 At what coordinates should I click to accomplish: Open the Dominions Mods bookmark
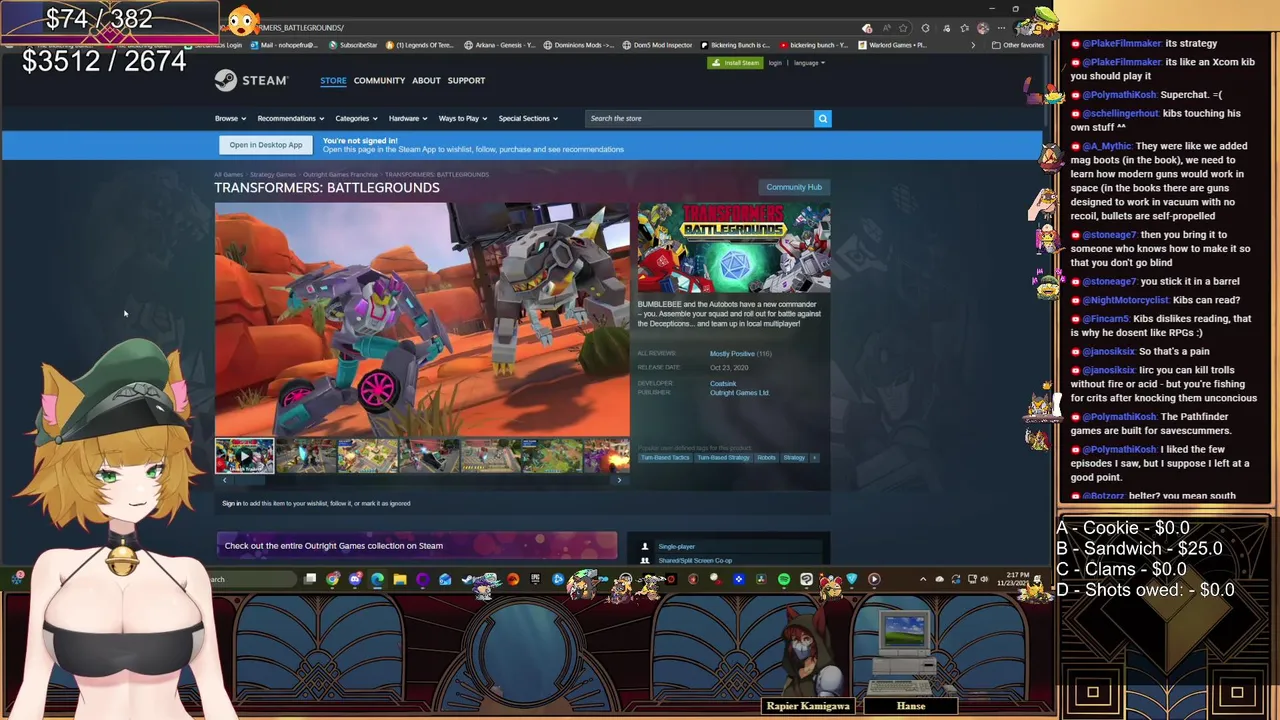(x=577, y=45)
